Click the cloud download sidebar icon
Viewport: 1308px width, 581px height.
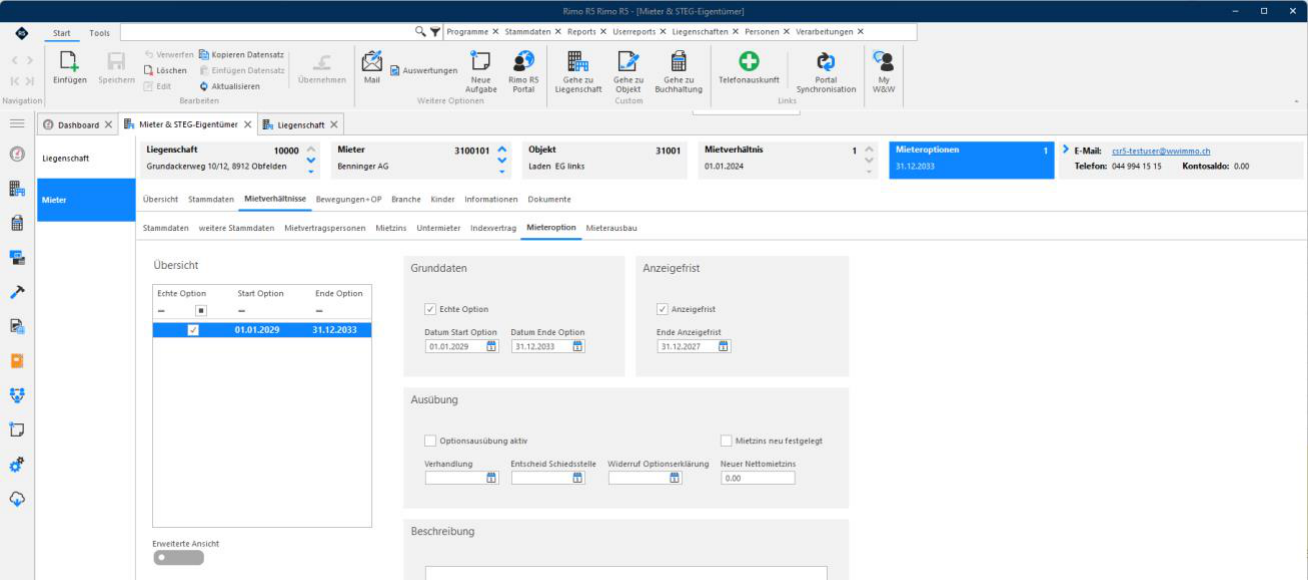17,499
